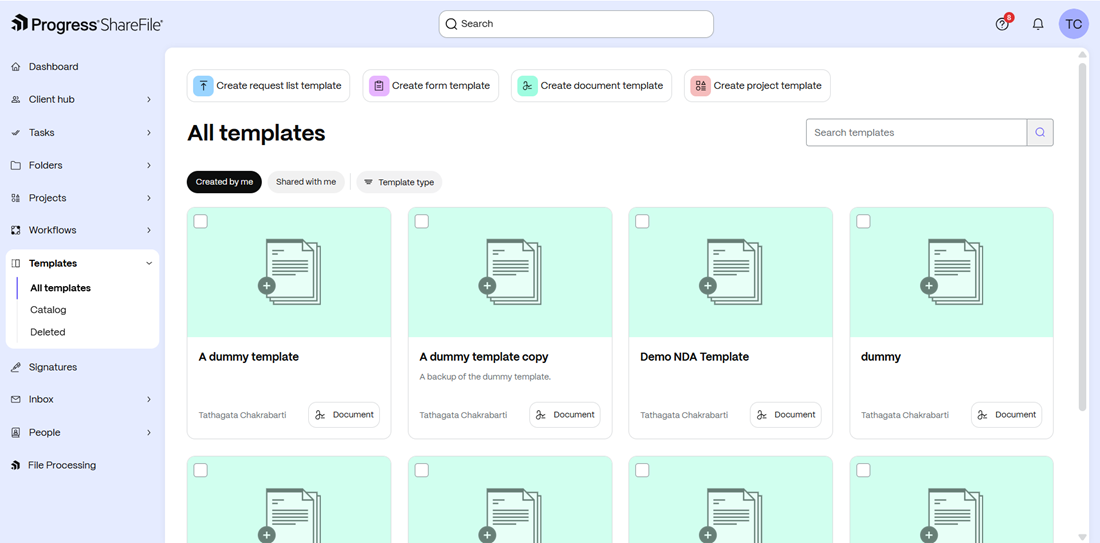
Task: Click Create project template button
Action: pos(758,86)
